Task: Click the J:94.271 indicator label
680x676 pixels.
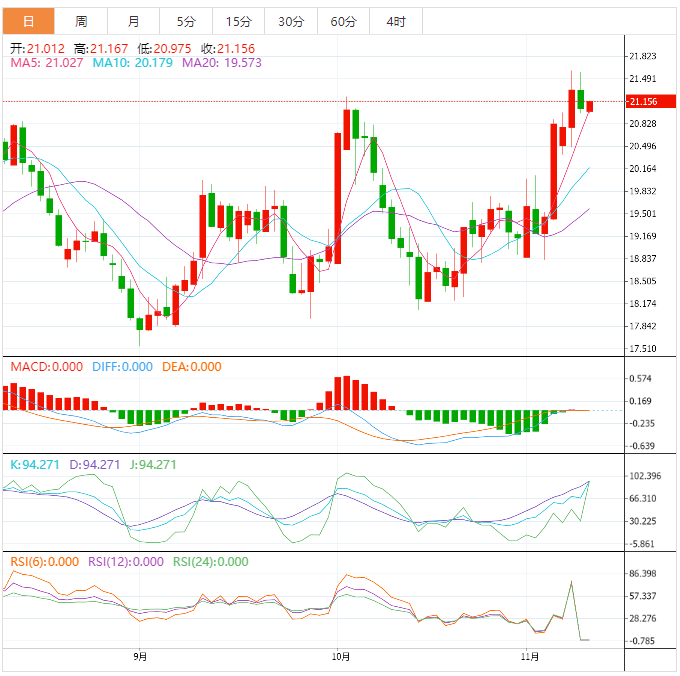Action: (x=153, y=465)
